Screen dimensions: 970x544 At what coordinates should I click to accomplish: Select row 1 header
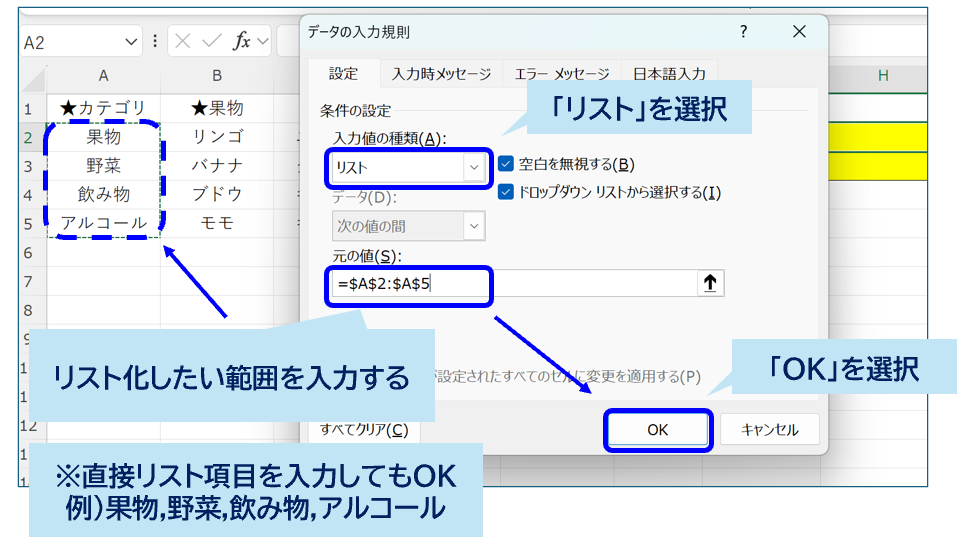tap(28, 110)
